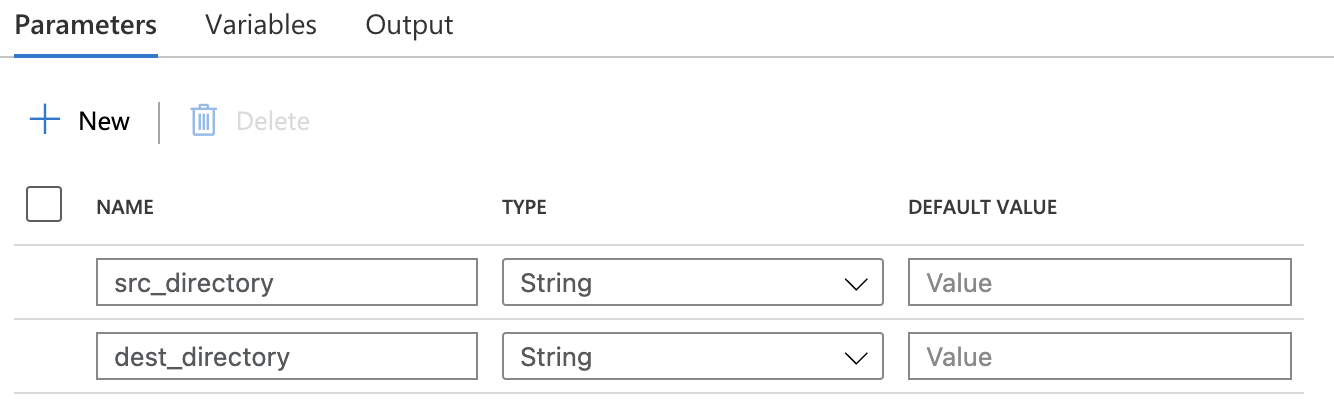The width and height of the screenshot is (1334, 418).
Task: Click the chevron arrow in src_directory type
Action: click(856, 284)
